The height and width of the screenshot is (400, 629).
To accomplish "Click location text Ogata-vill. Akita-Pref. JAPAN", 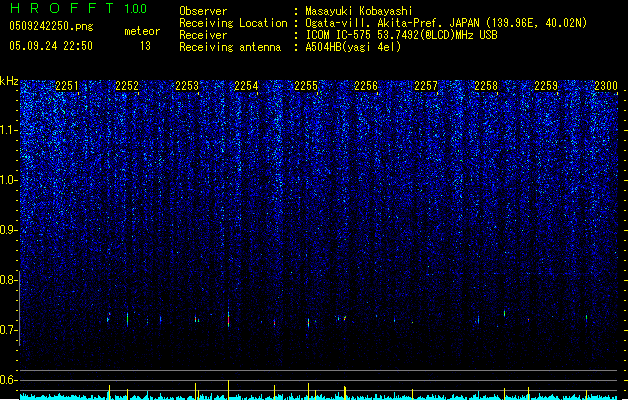I will pyautogui.click(x=392, y=23).
